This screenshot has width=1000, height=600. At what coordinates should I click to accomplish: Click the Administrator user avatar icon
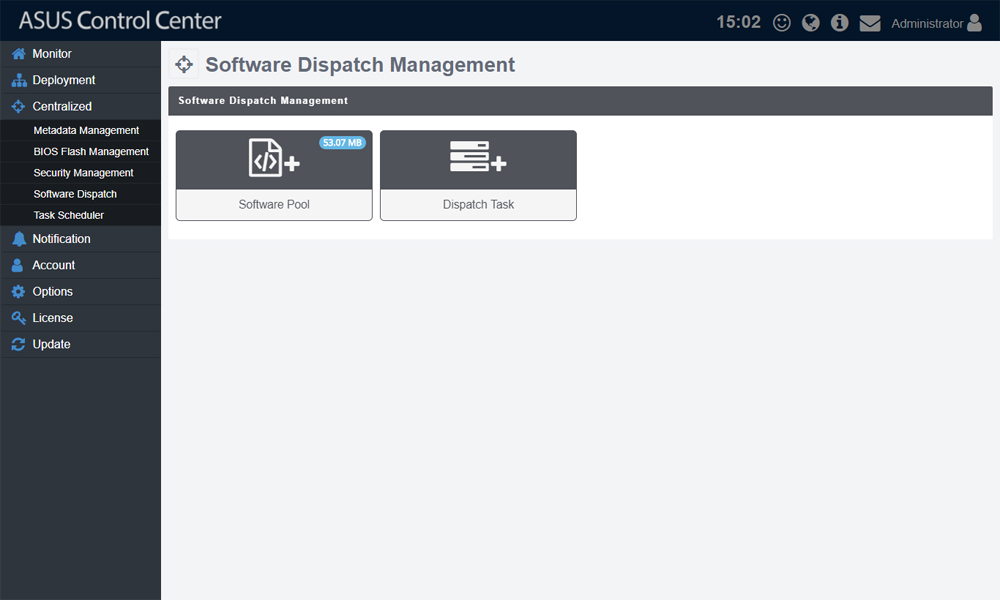(x=975, y=23)
